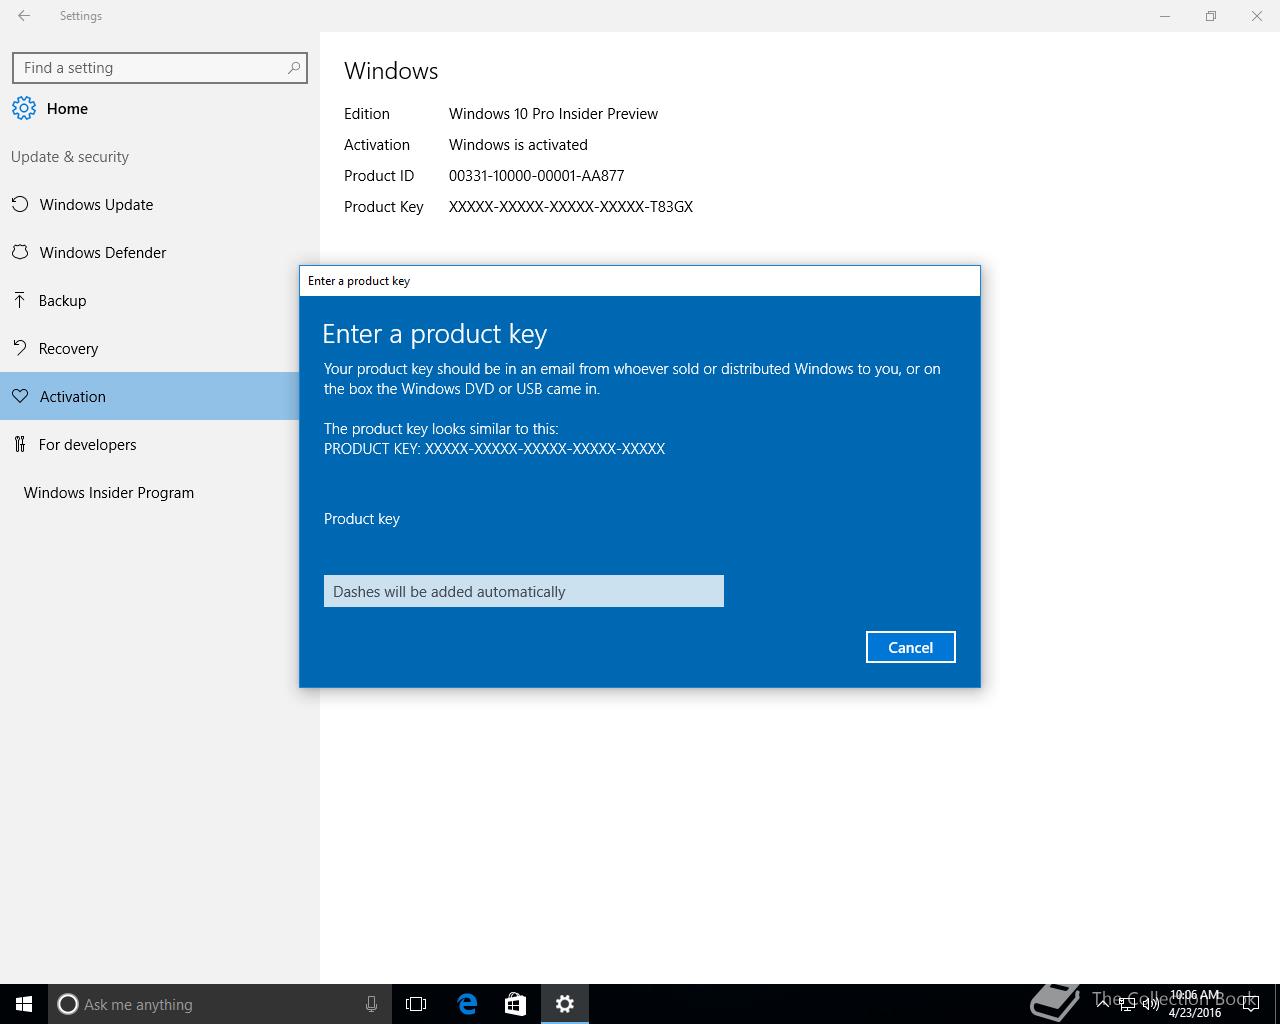The width and height of the screenshot is (1280, 1024).
Task: Click the product key input field
Action: pos(524,591)
